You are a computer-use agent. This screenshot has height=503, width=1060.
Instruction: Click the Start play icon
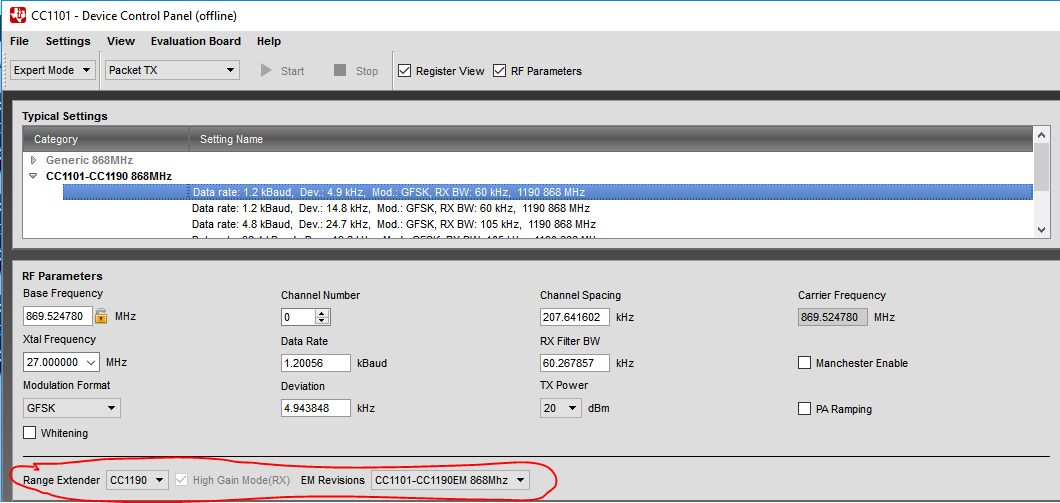266,70
